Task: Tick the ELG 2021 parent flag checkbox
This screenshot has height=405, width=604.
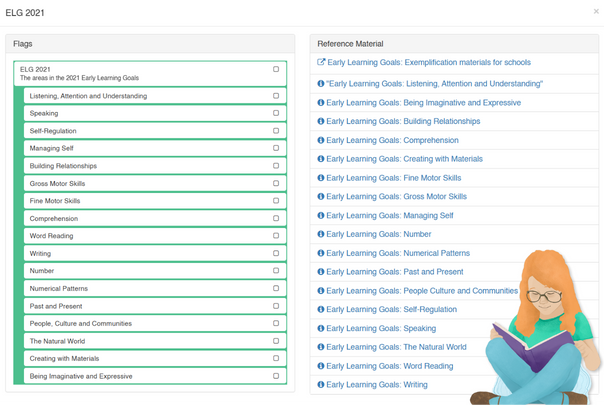Action: tap(276, 70)
